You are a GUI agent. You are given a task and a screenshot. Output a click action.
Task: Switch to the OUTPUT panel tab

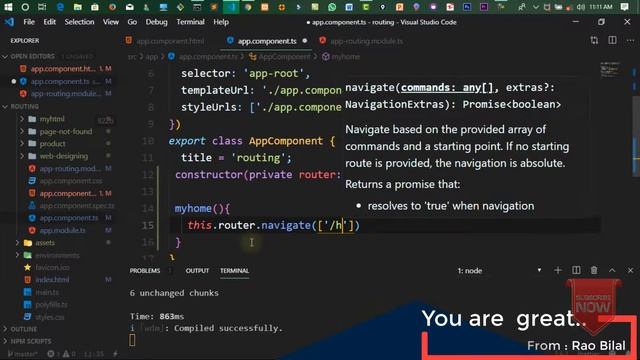click(x=197, y=271)
